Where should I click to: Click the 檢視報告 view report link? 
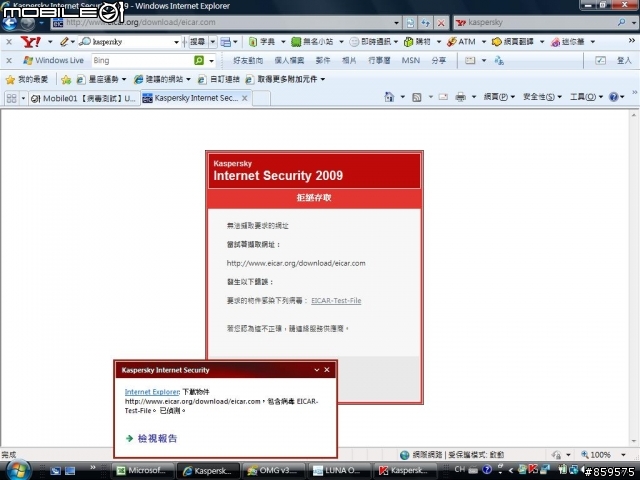(157, 438)
